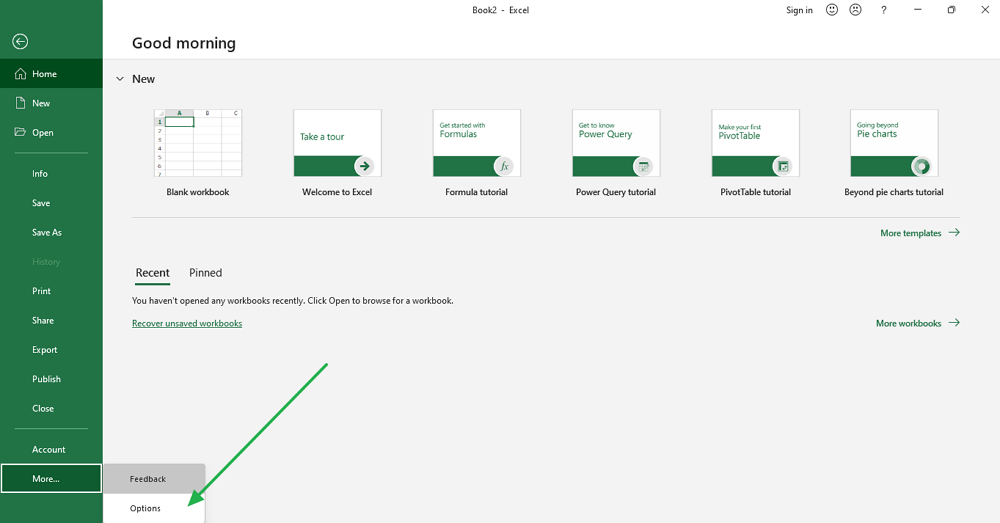Click arrow icon next to More templates
Image resolution: width=1000 pixels, height=523 pixels.
tap(954, 232)
